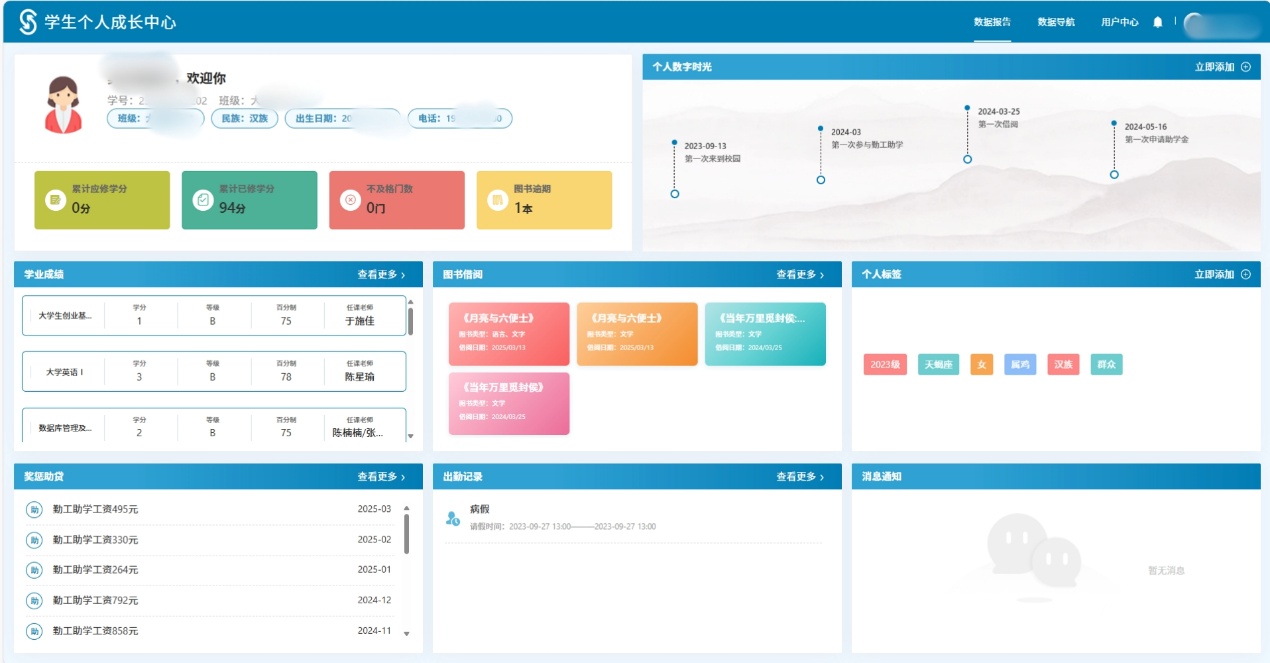
Task: Select the red 2023级 personal tag
Action: coord(885,365)
